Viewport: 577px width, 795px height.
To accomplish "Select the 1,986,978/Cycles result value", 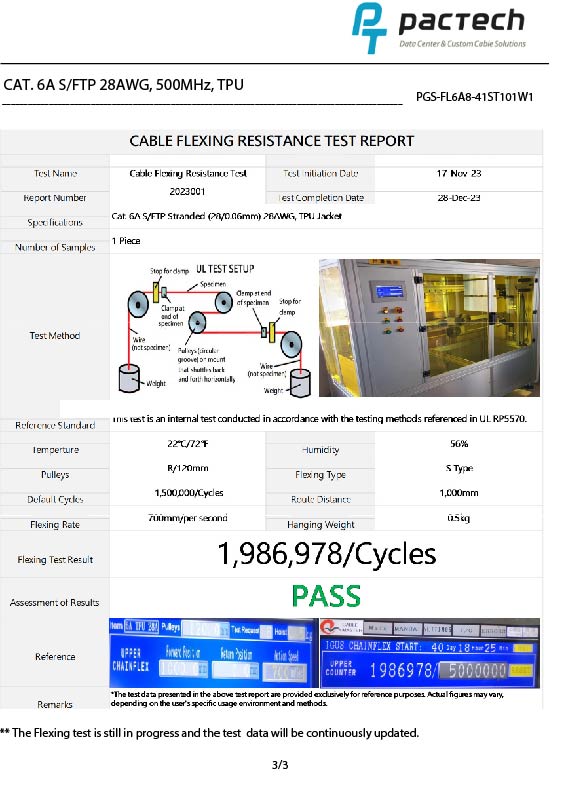I will coord(327,554).
